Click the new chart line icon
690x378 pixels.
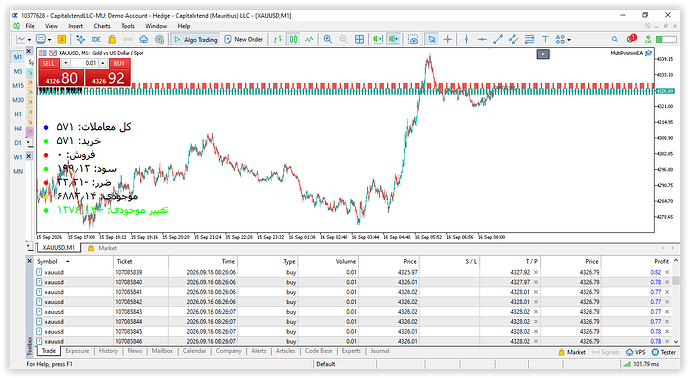click(x=21, y=39)
